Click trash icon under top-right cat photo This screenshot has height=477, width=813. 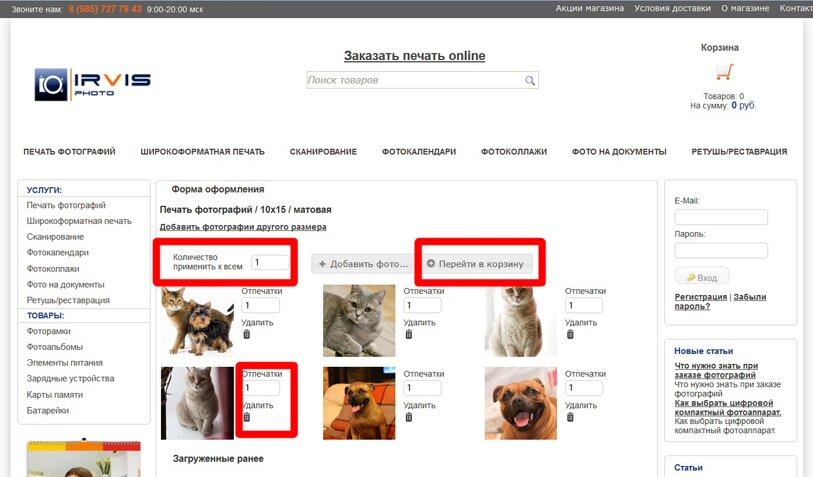[x=570, y=335]
